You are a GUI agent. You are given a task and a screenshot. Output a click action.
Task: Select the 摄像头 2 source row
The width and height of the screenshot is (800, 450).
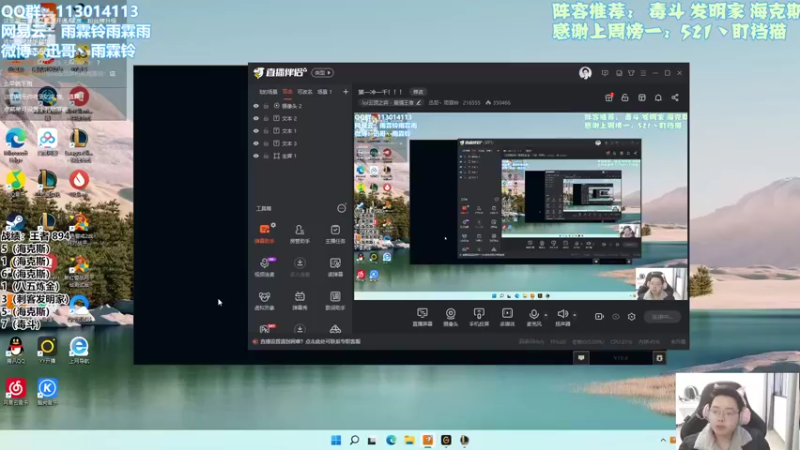click(301, 106)
